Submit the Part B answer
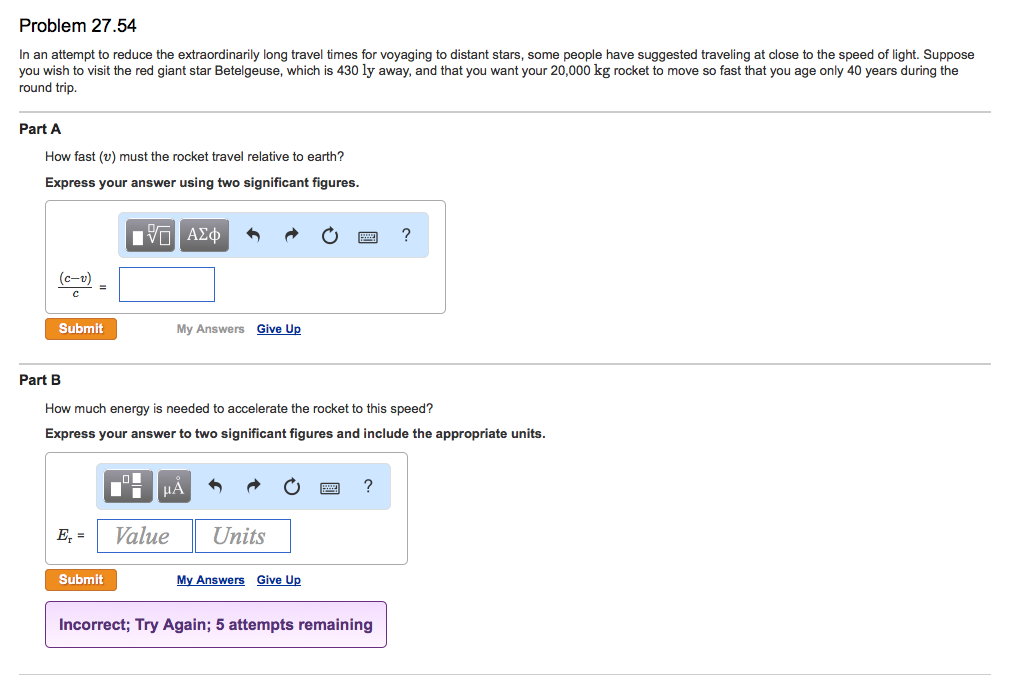 (x=81, y=580)
